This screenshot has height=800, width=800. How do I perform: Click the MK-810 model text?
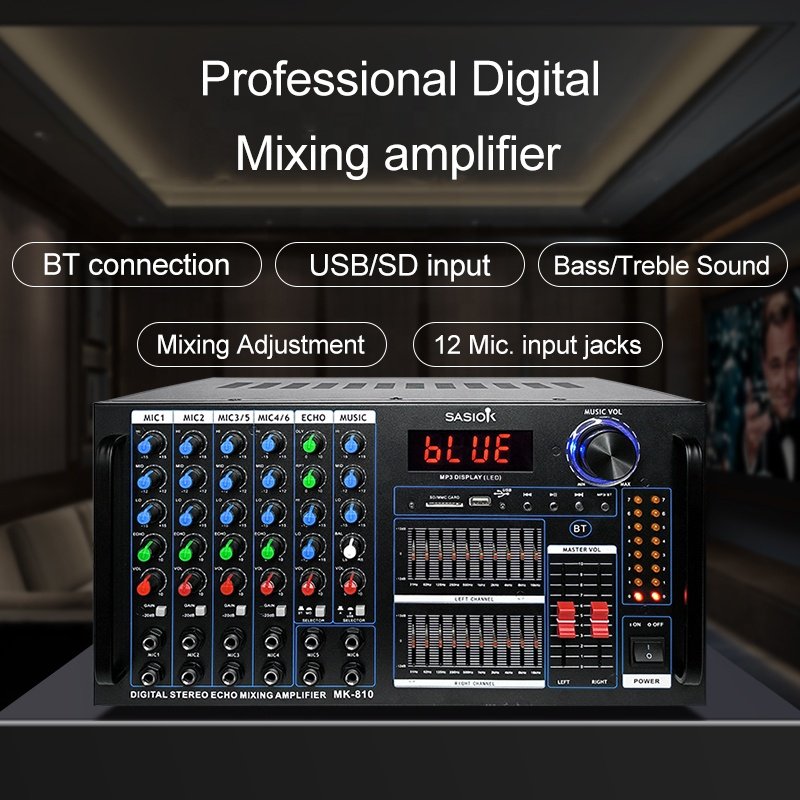point(353,694)
